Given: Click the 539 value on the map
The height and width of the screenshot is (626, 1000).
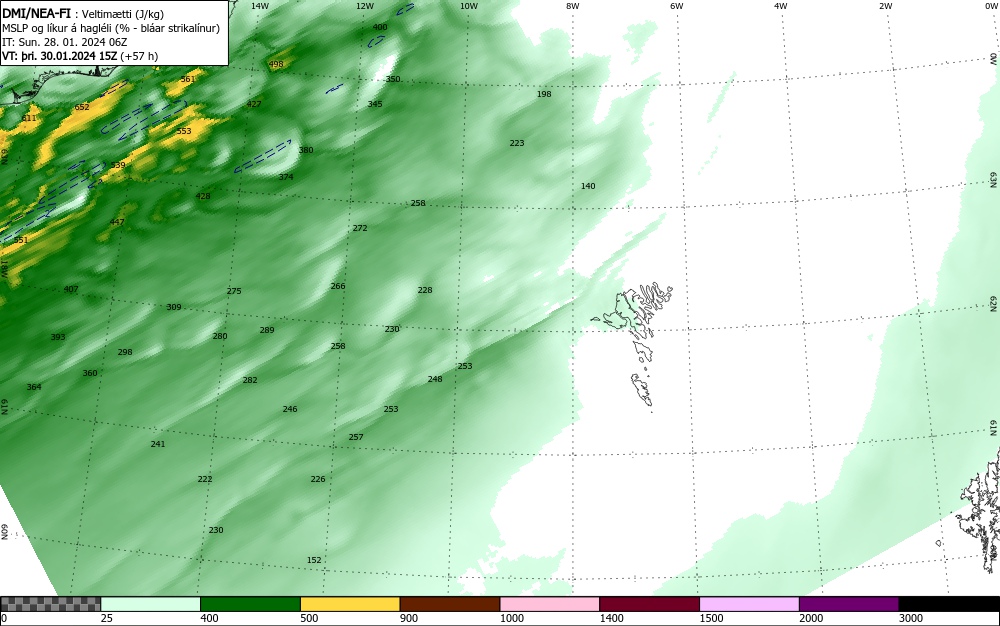Looking at the screenshot, I should 118,165.
